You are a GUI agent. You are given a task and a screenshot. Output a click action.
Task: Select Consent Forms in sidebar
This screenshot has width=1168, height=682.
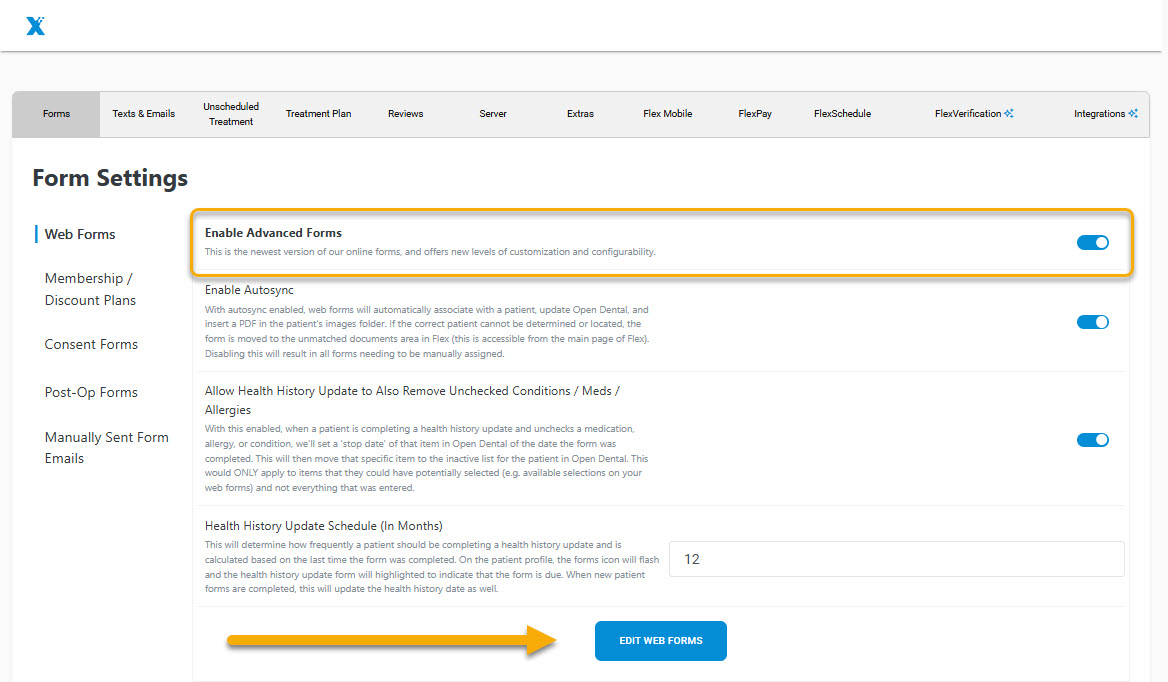click(91, 344)
